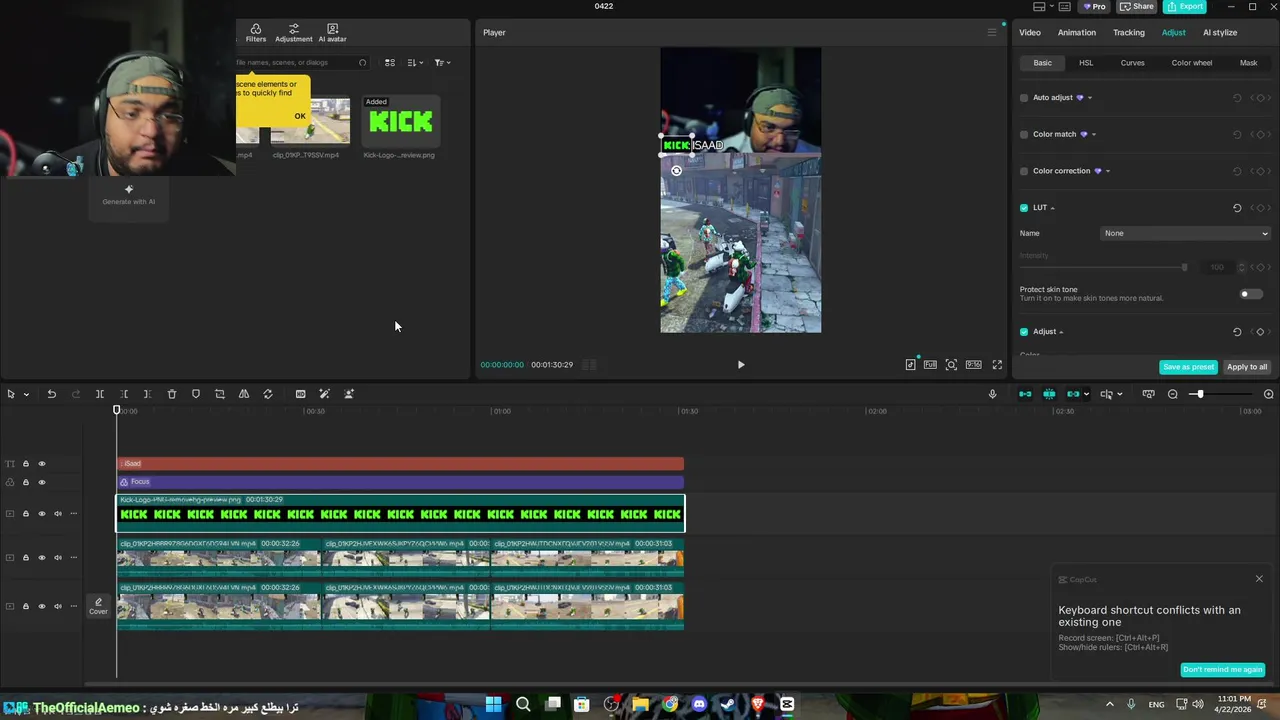Zoom in the timeline with plus icon
The width and height of the screenshot is (1280, 720).
pyautogui.click(x=1269, y=394)
